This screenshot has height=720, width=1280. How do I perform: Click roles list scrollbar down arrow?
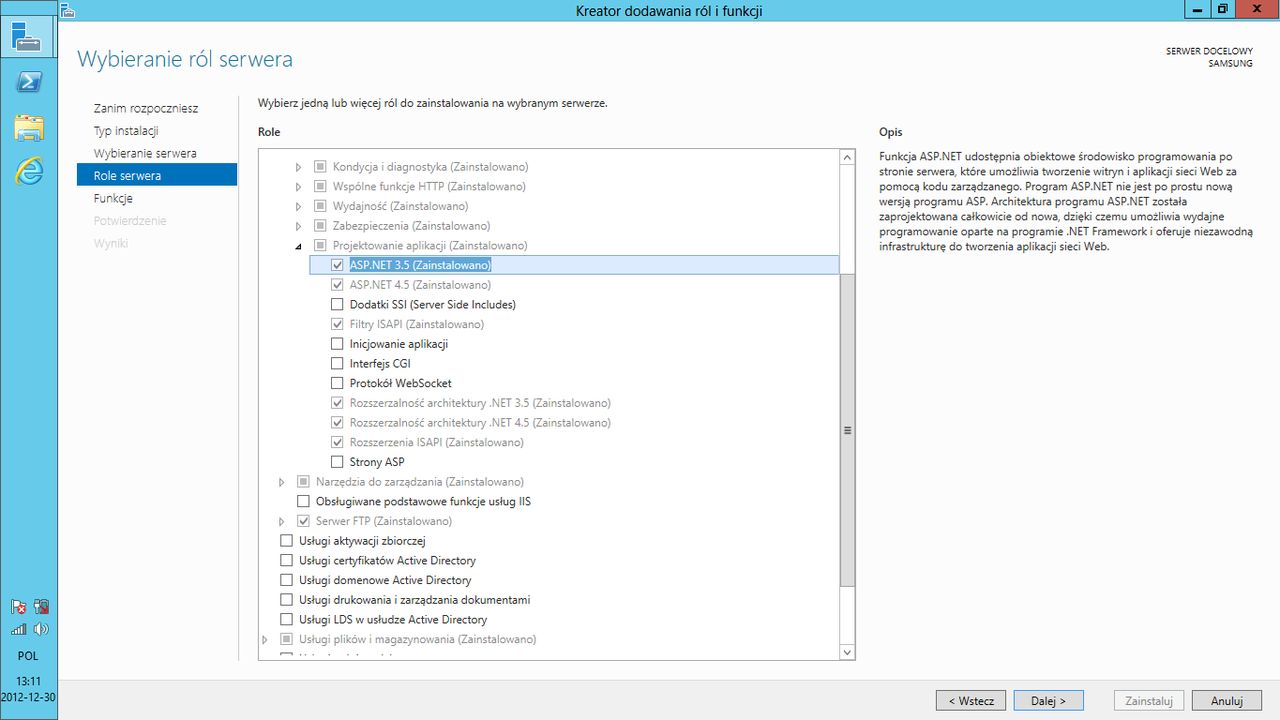point(848,652)
